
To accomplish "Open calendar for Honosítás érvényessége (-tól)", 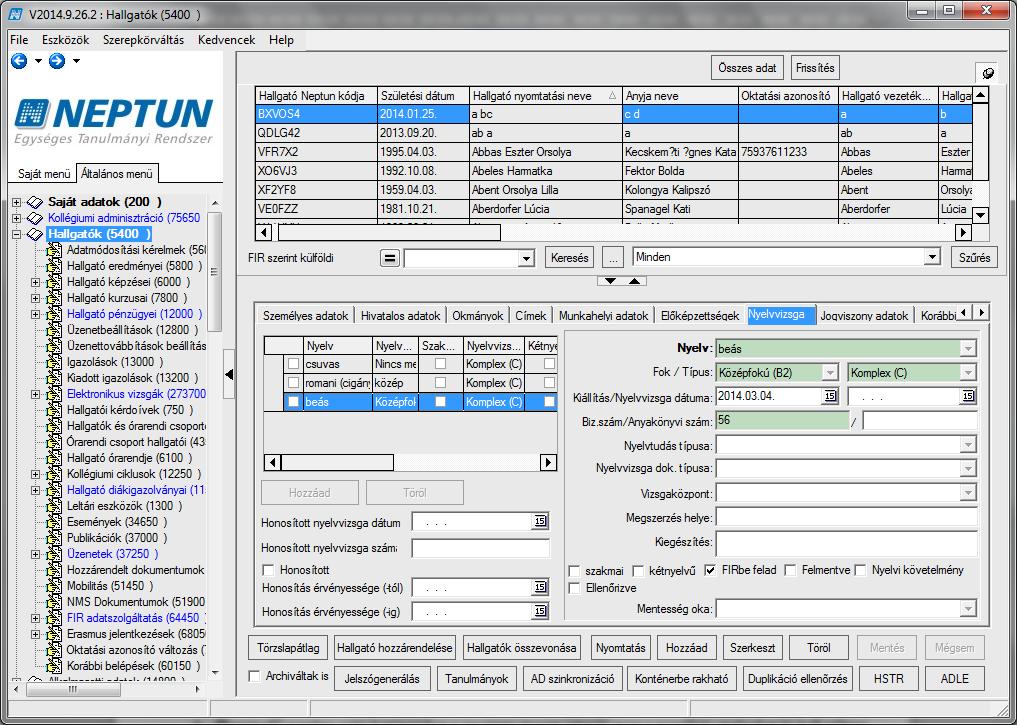I will pos(540,588).
